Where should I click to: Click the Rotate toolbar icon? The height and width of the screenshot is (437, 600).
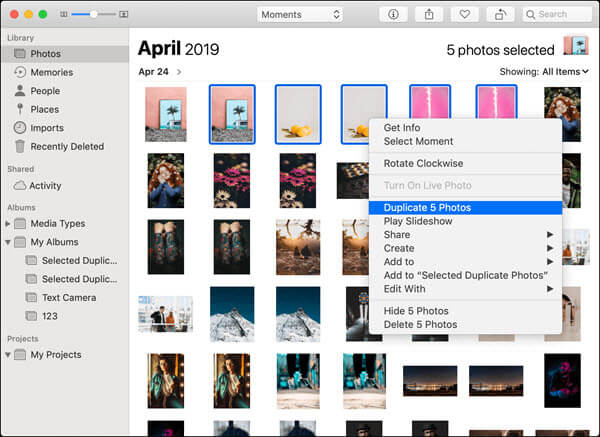coord(500,15)
